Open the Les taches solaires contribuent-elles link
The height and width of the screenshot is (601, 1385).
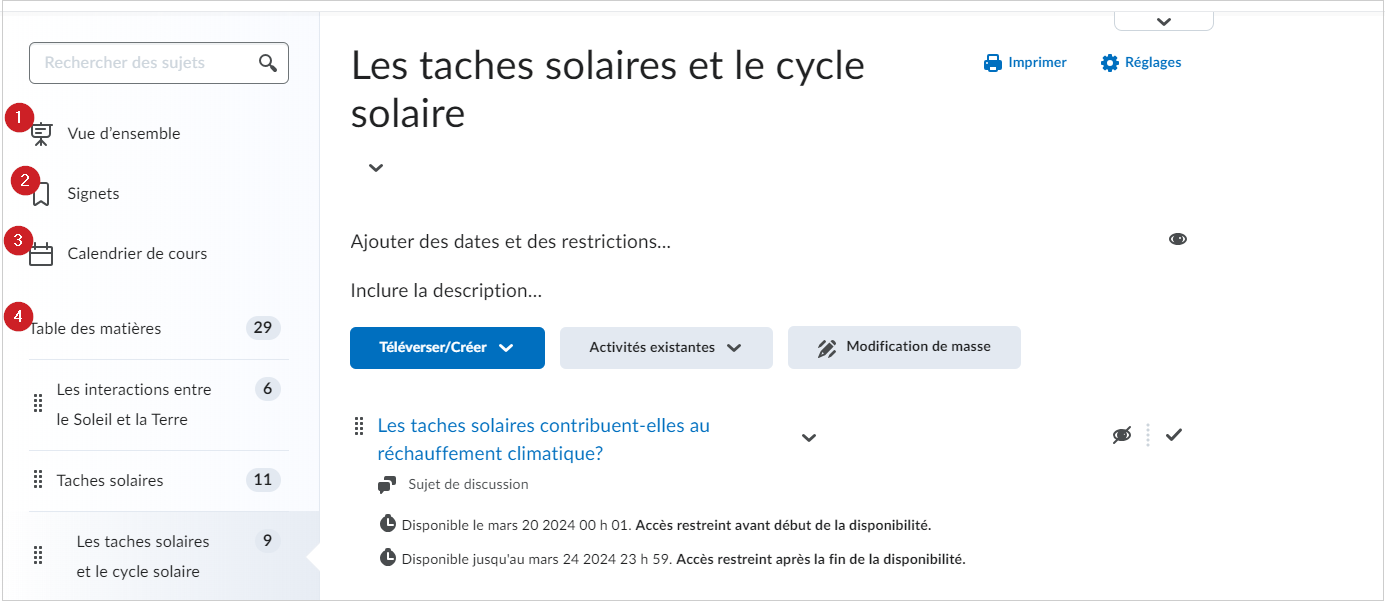tap(543, 439)
